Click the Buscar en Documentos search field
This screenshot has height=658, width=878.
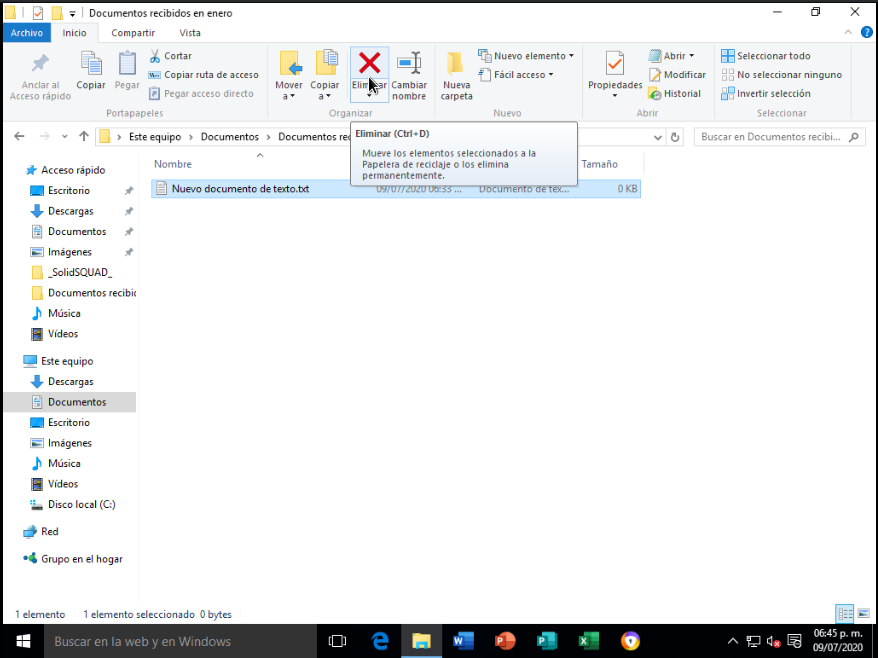pyautogui.click(x=772, y=137)
